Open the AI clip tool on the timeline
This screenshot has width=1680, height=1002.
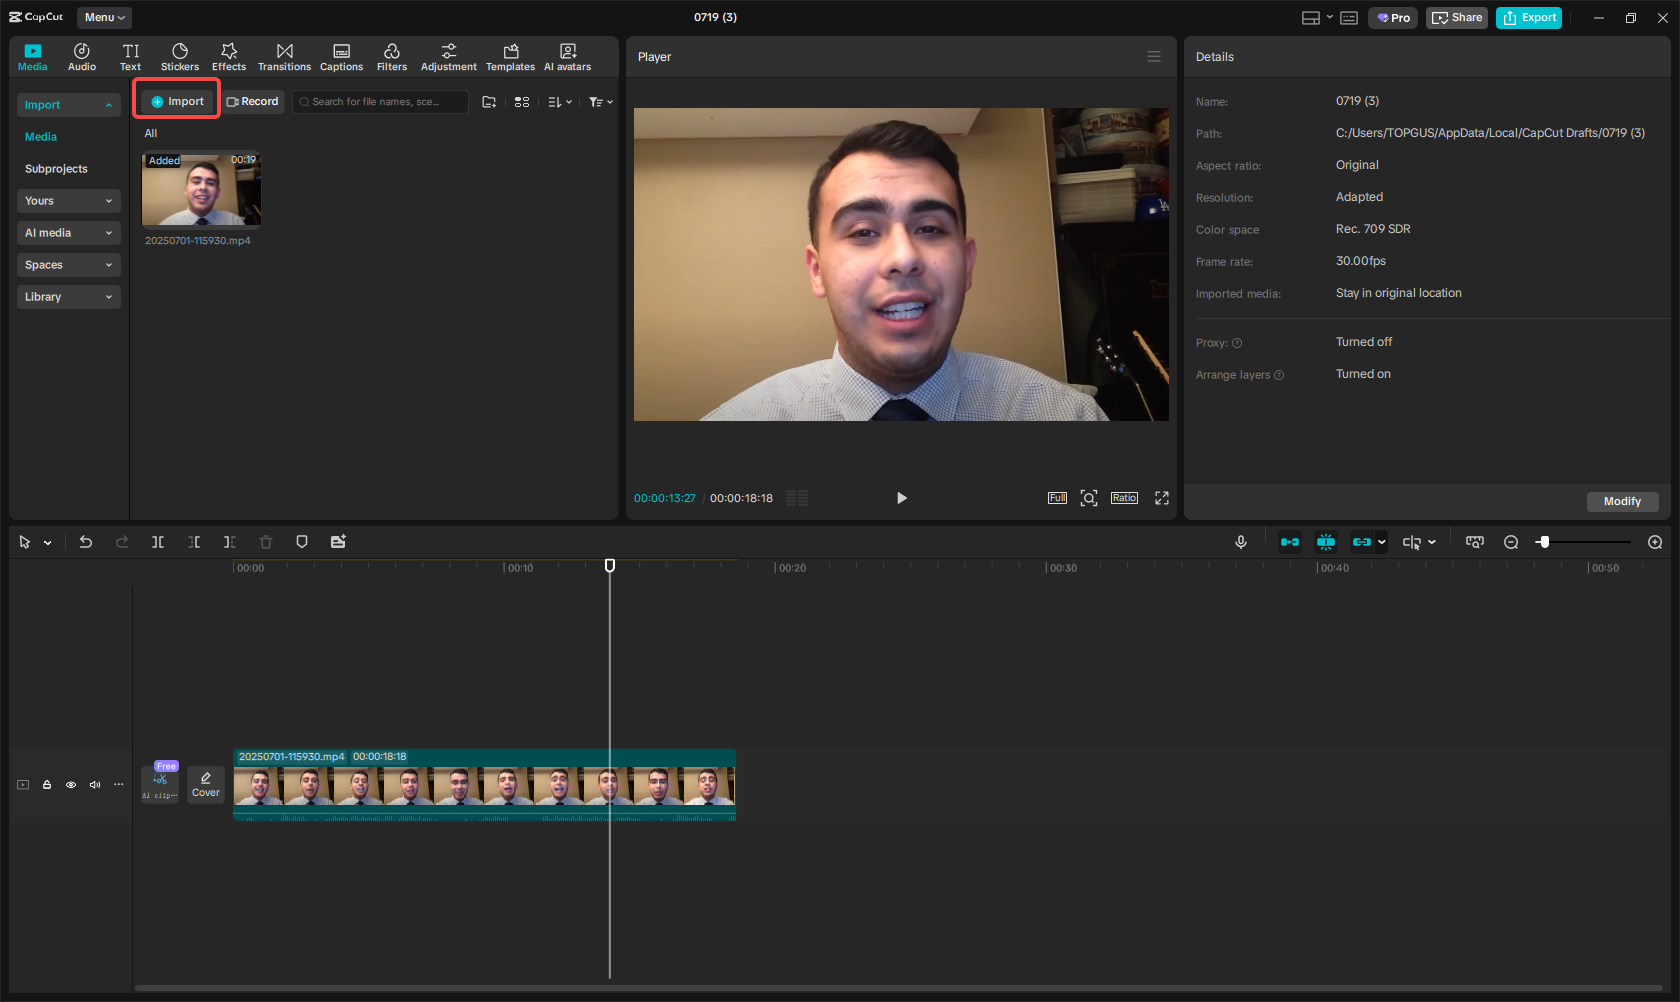point(159,785)
